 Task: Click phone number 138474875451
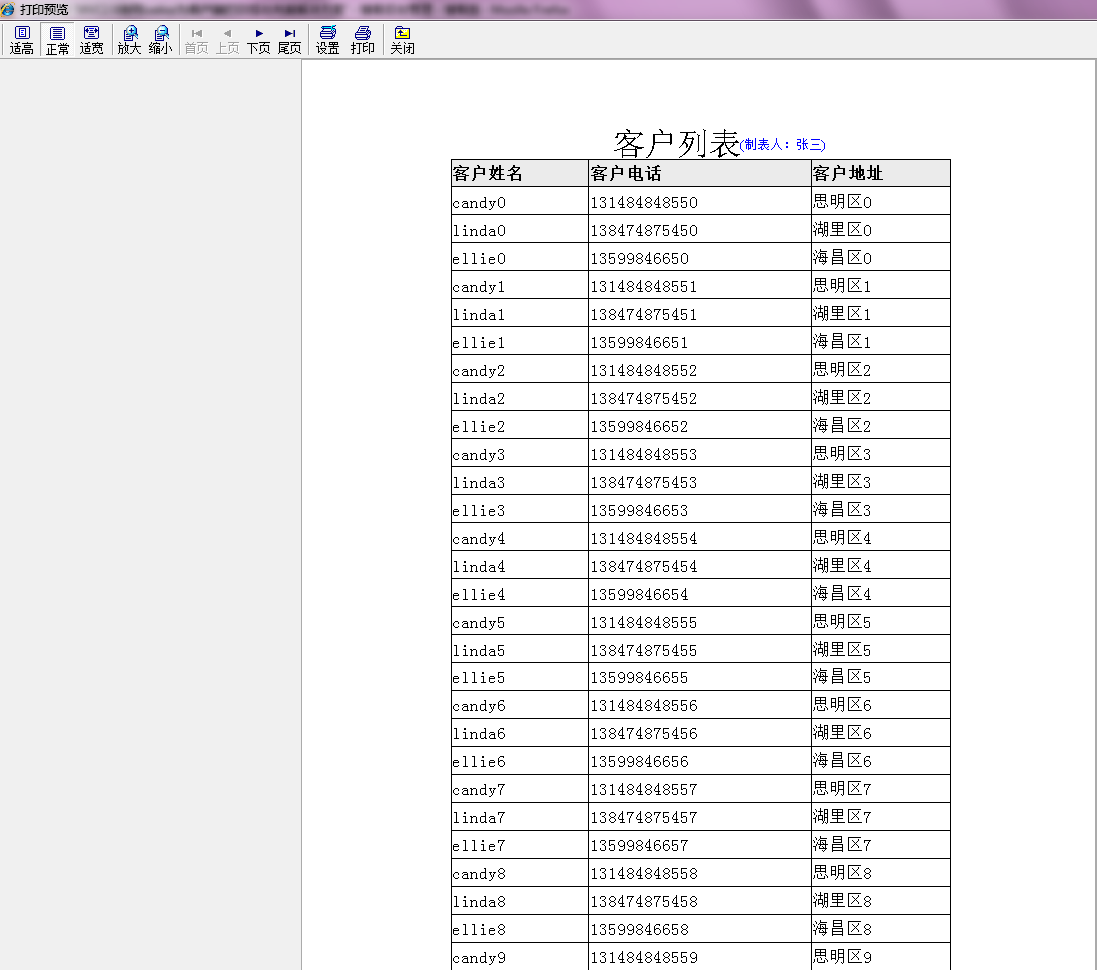[644, 314]
